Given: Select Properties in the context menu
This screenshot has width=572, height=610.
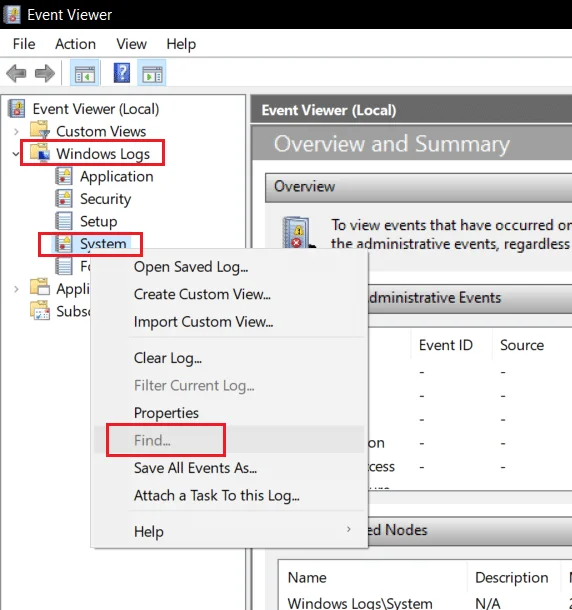Looking at the screenshot, I should tap(166, 413).
